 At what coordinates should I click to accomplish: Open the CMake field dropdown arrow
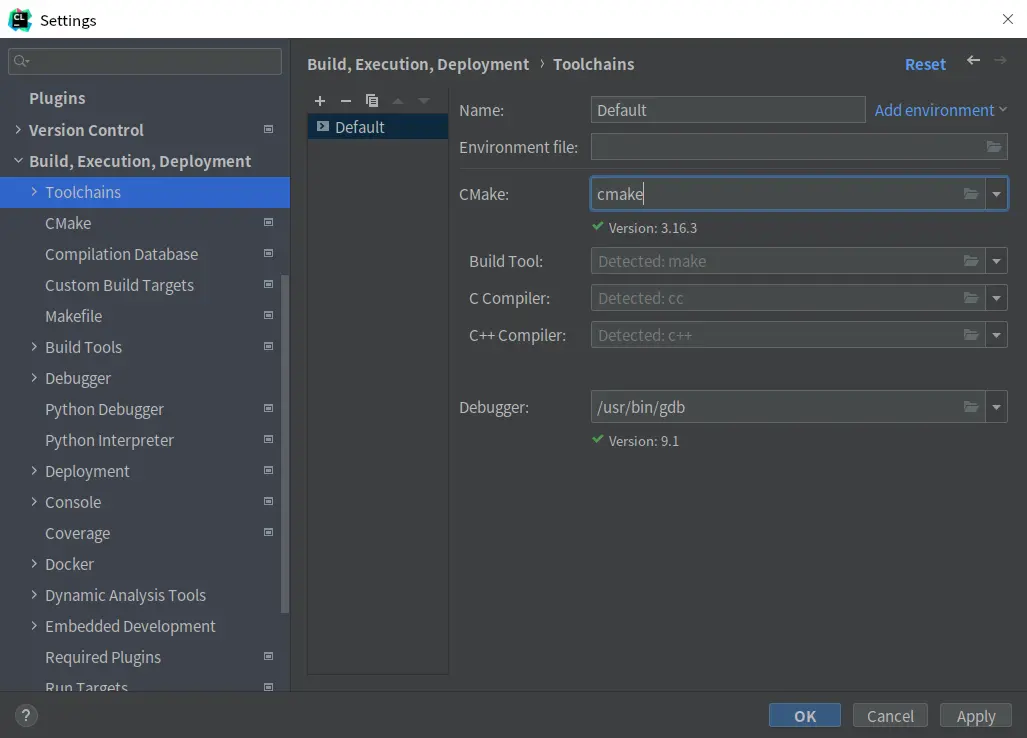pyautogui.click(x=996, y=194)
